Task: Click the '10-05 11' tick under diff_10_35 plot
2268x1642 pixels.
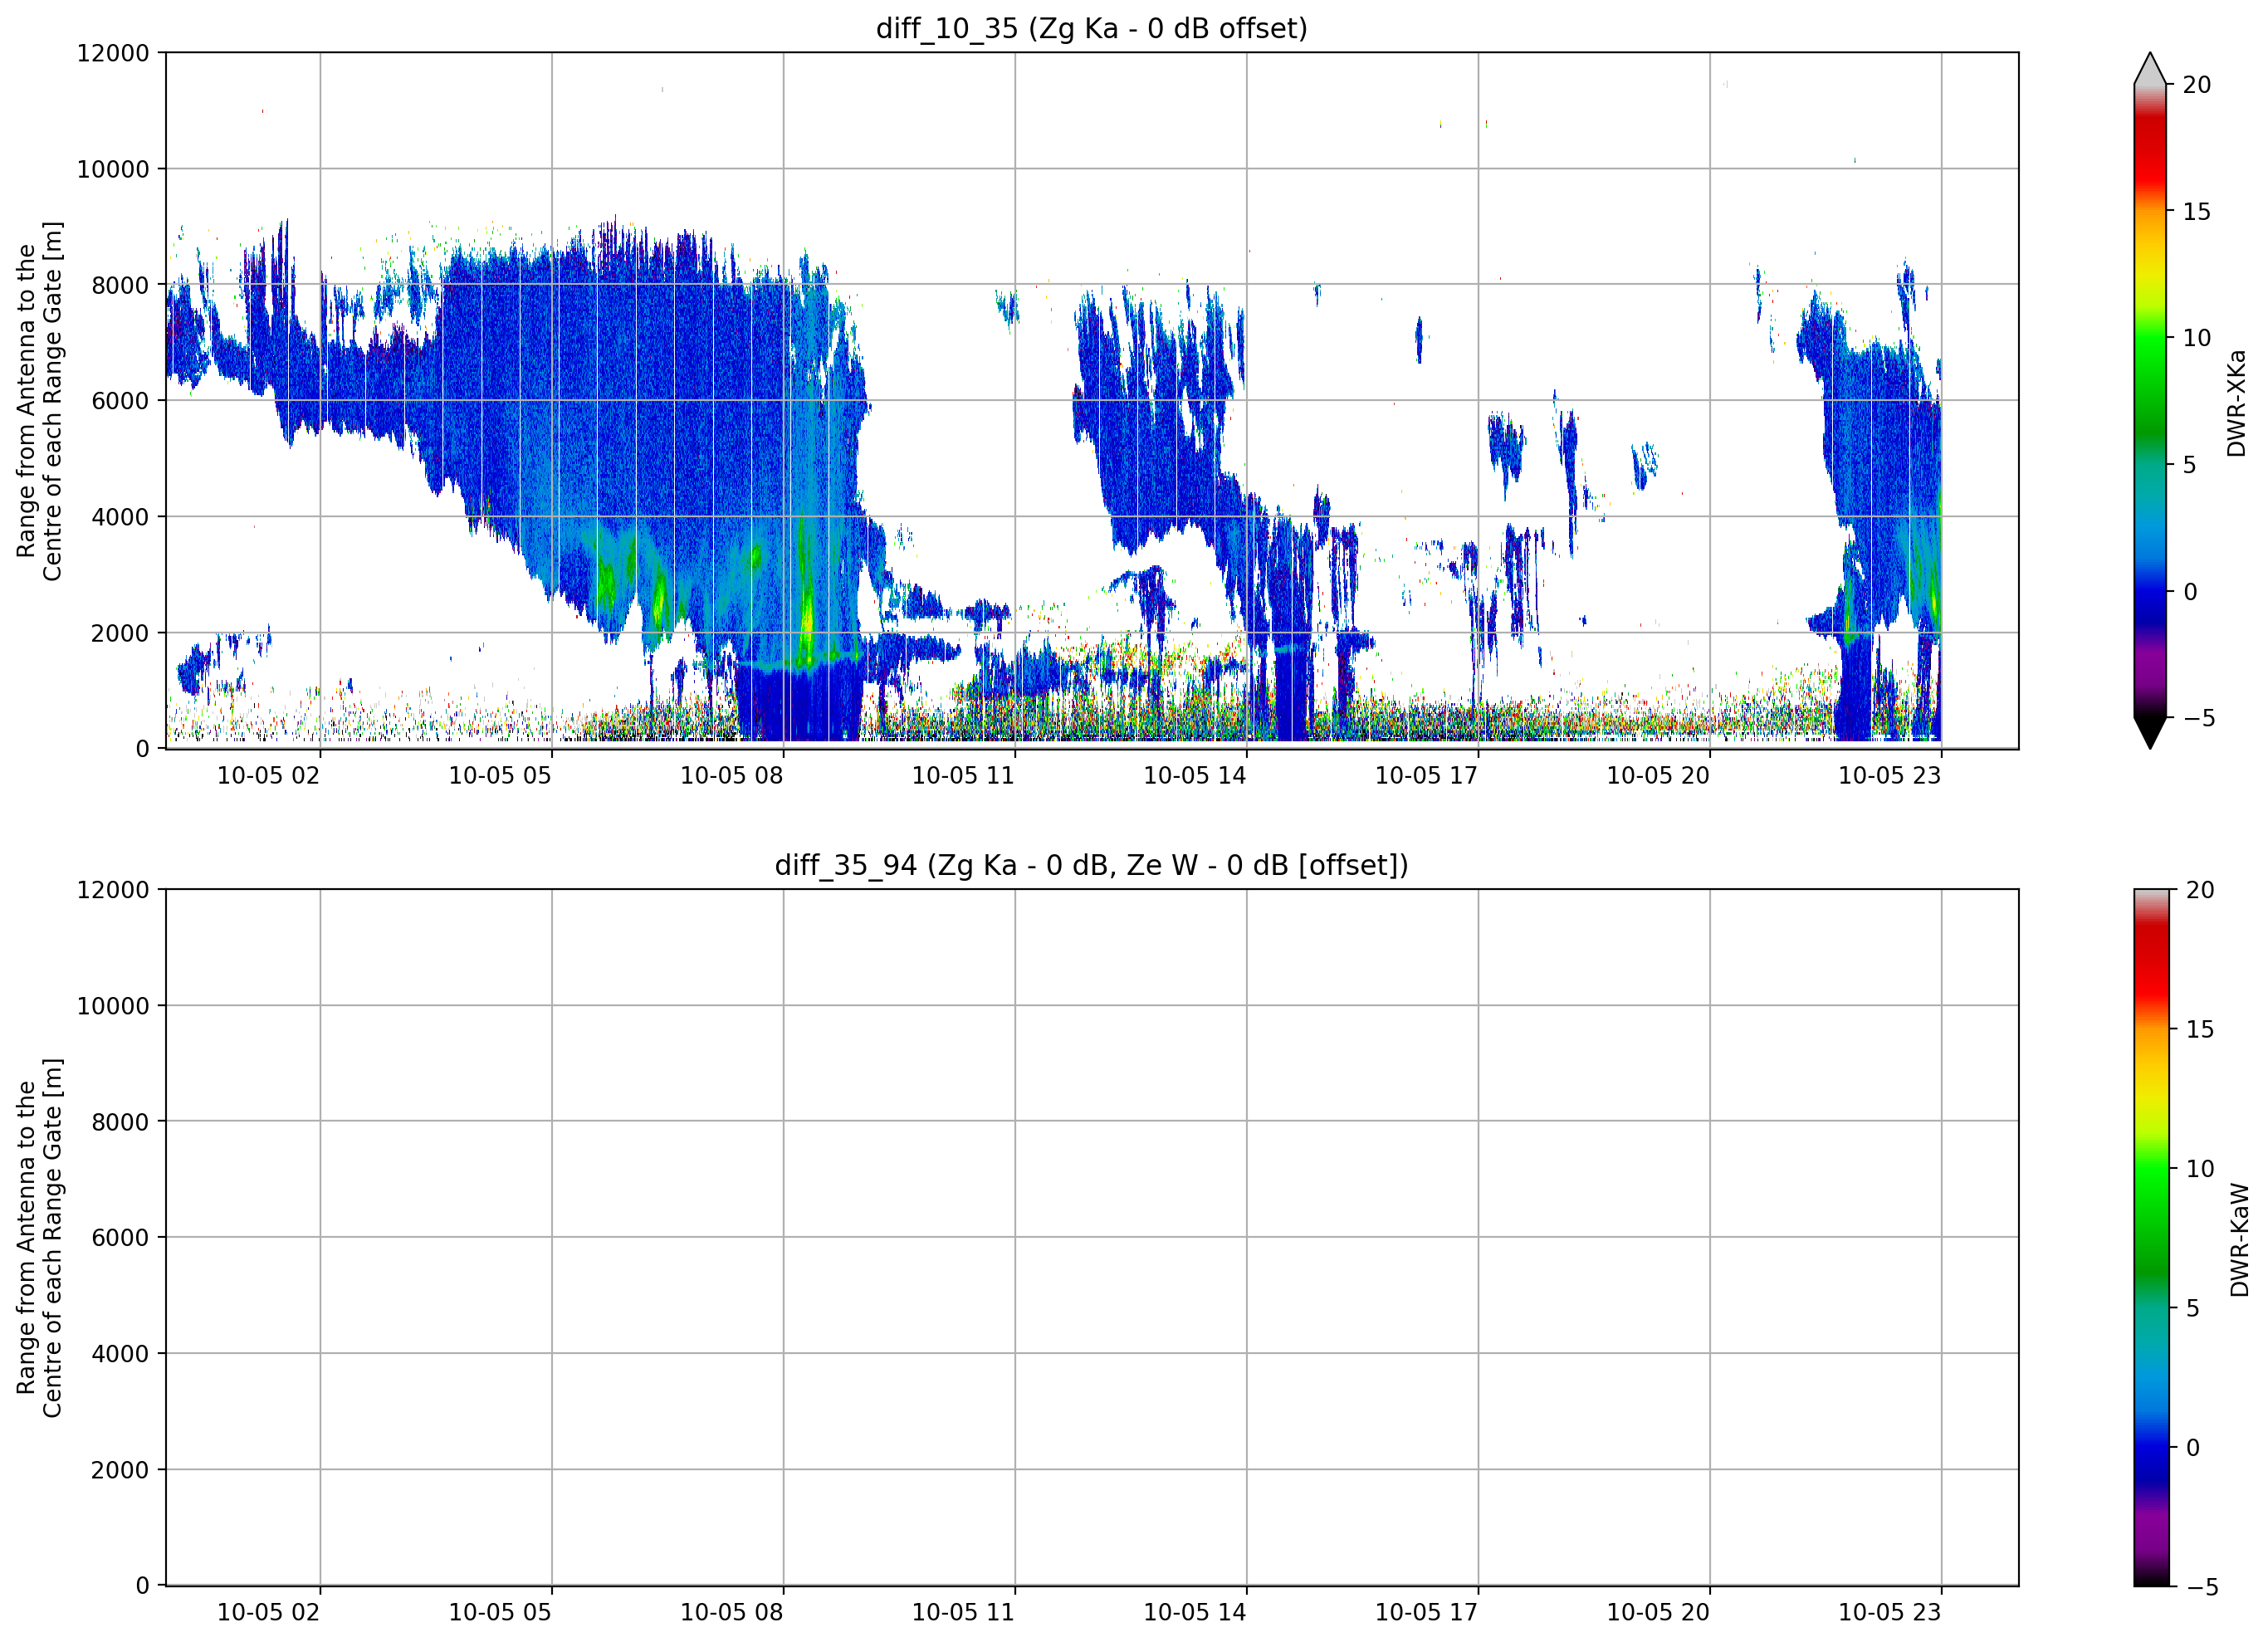Action: 963,776
